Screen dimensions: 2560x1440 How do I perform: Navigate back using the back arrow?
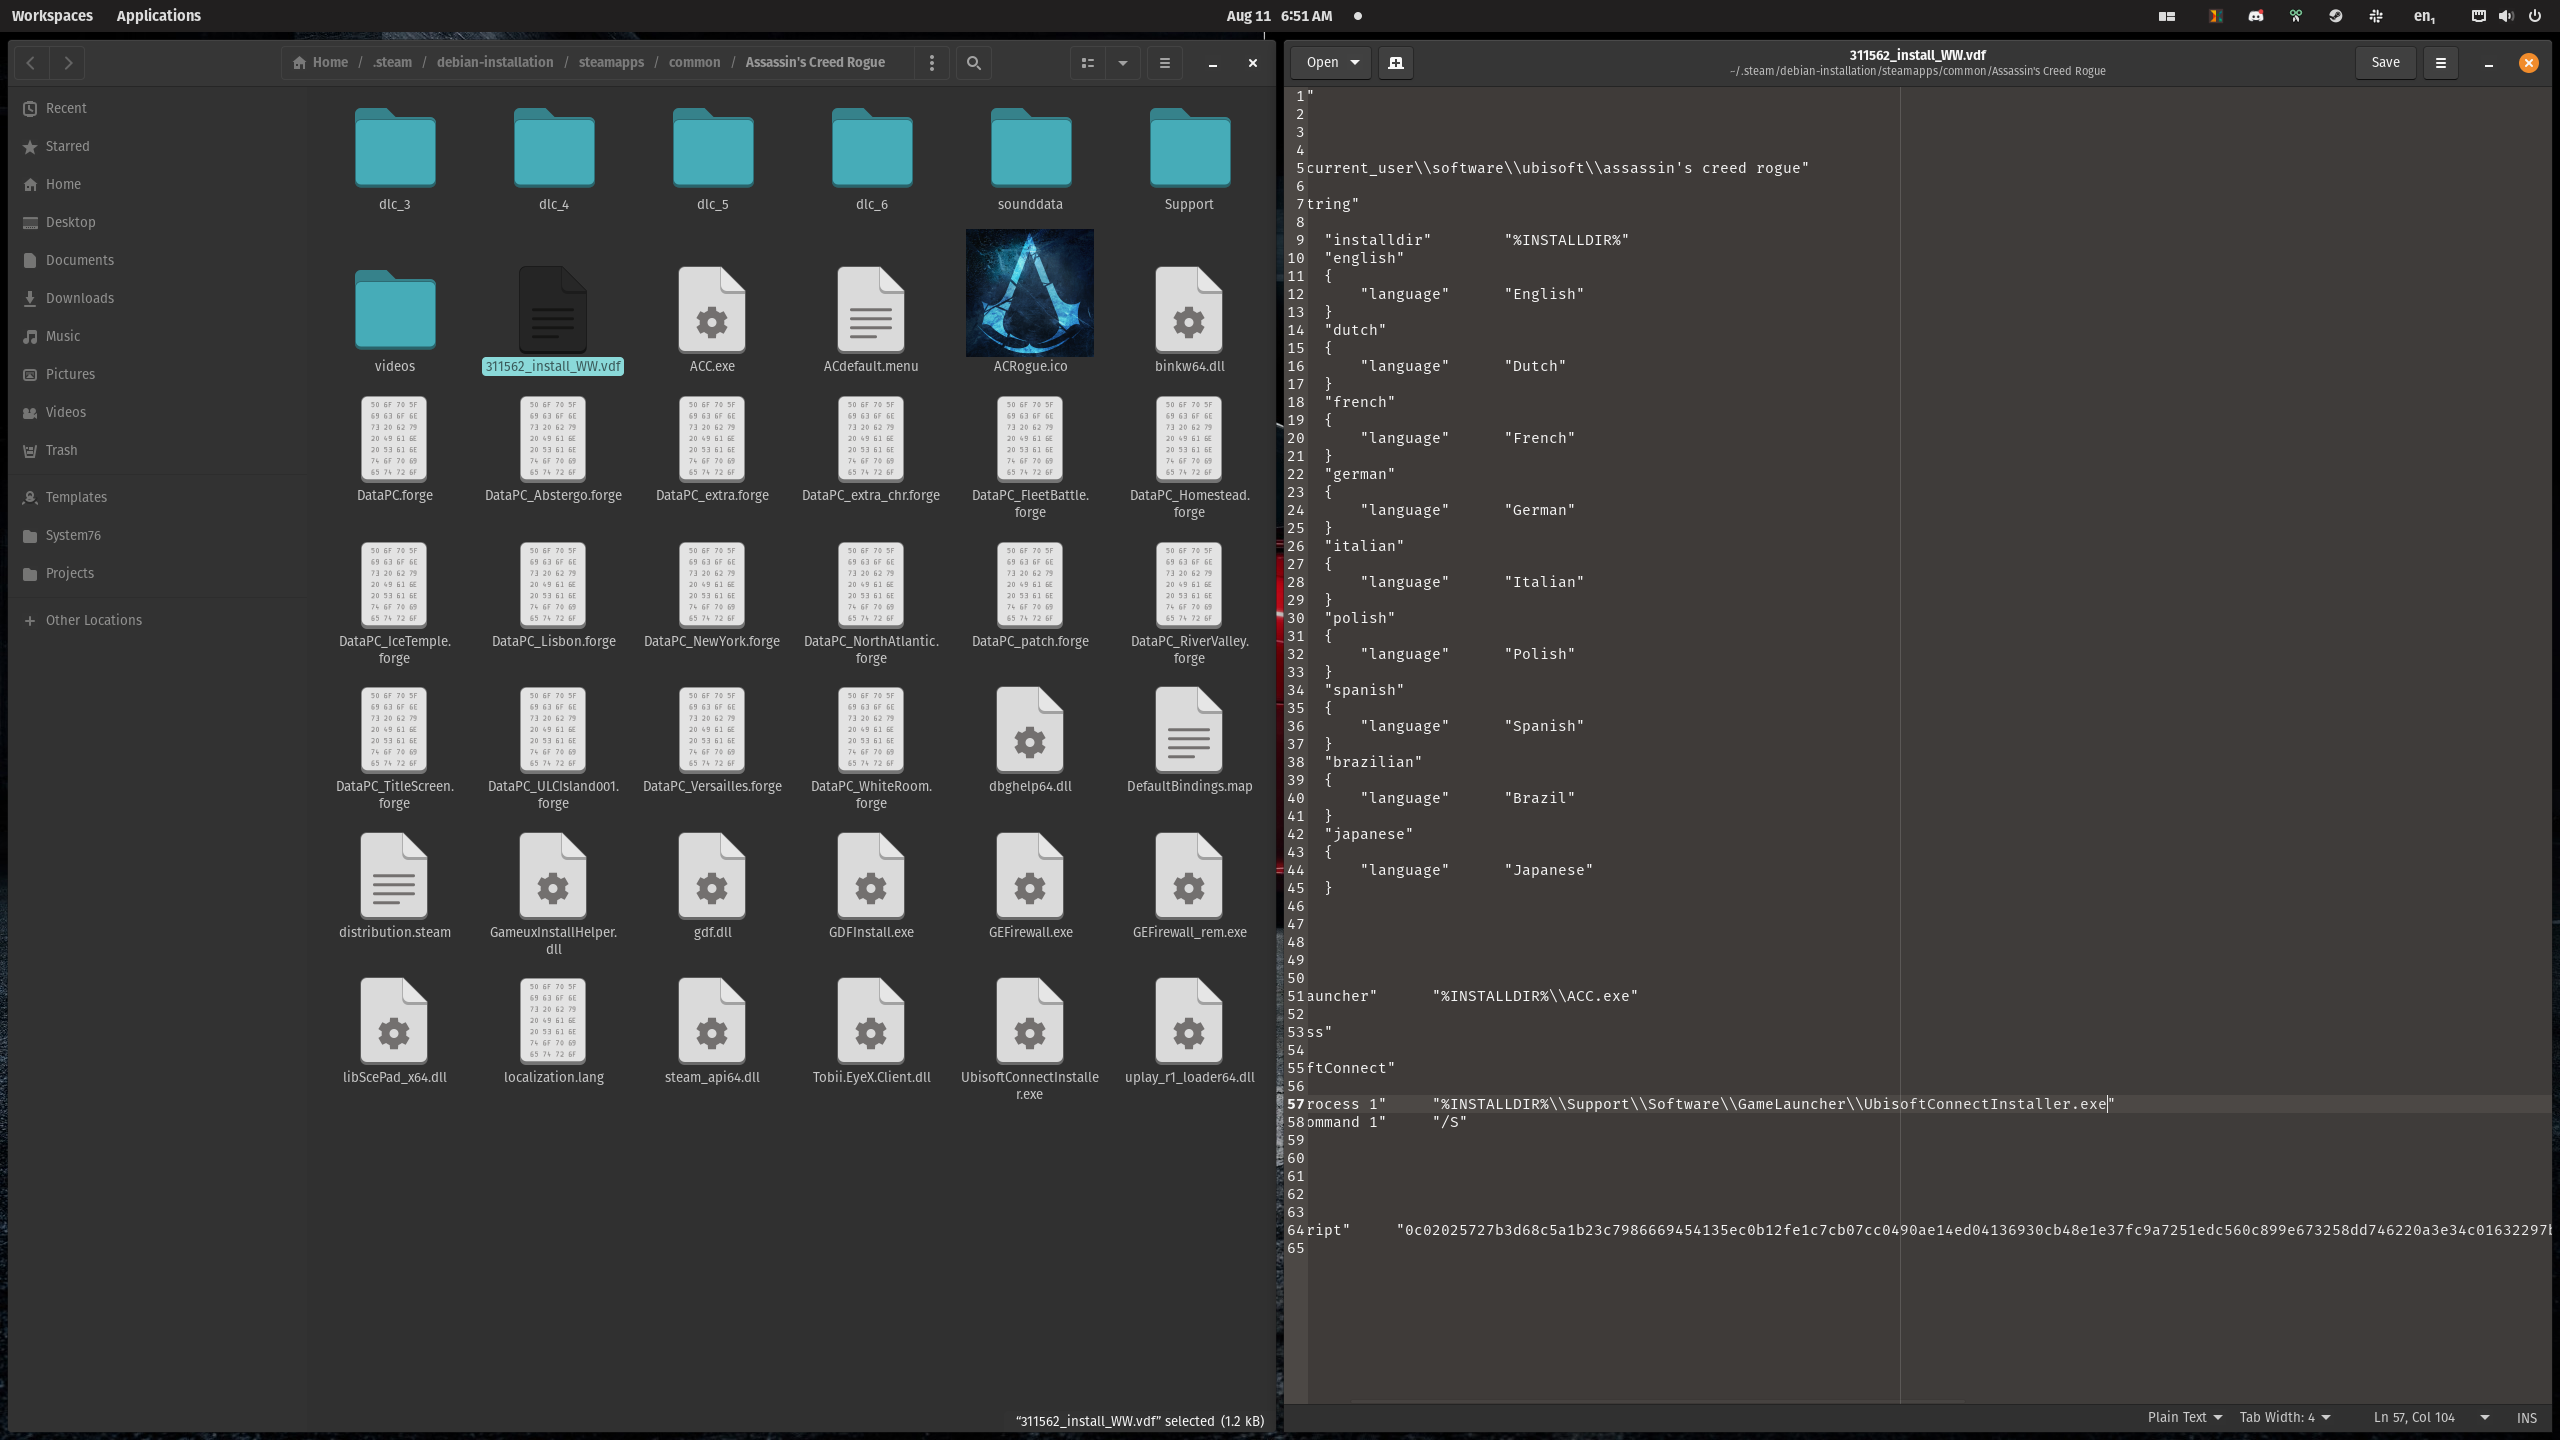pyautogui.click(x=30, y=62)
